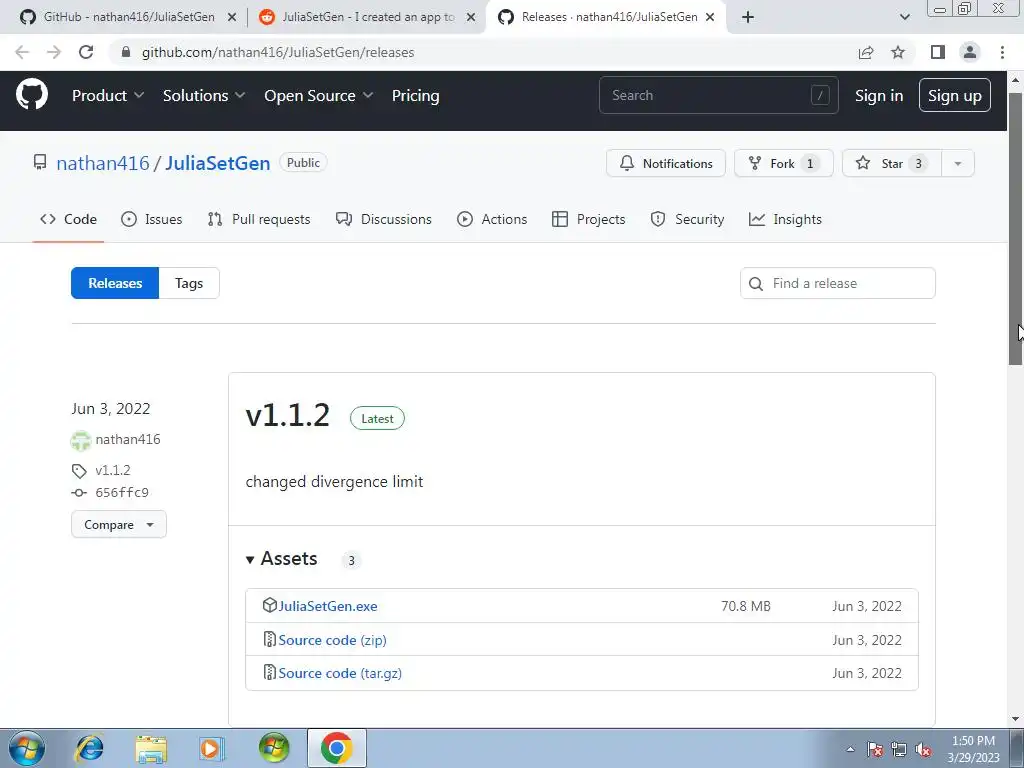Open the Pull requests tab
This screenshot has width=1024, height=768.
[259, 219]
